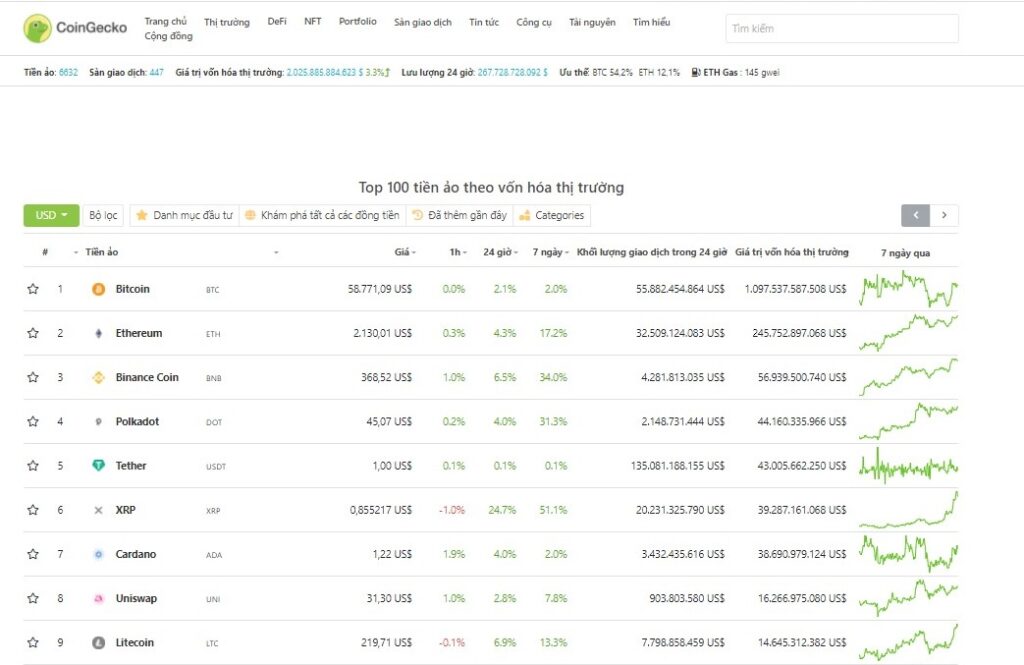
Task: Click the Litecoin coin icon
Action: pos(99,643)
